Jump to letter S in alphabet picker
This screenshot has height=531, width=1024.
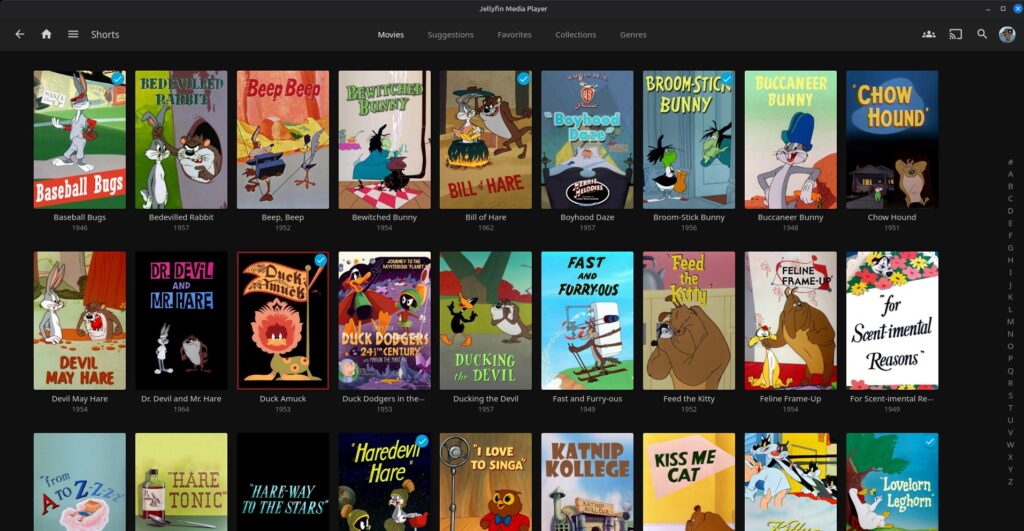(1010, 395)
